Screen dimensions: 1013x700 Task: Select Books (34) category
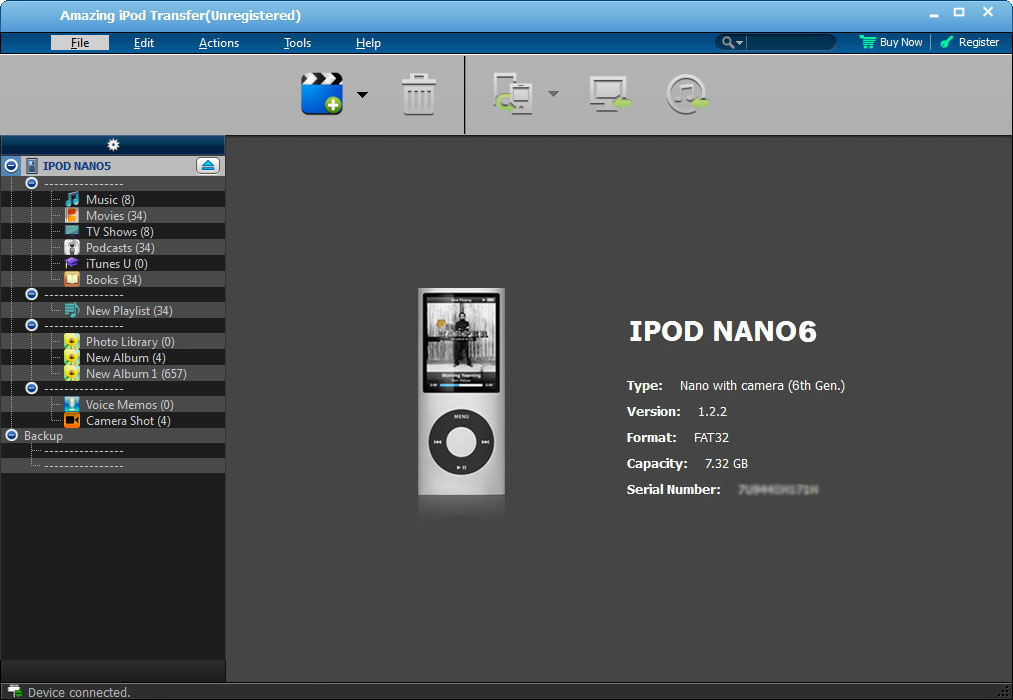tap(114, 280)
